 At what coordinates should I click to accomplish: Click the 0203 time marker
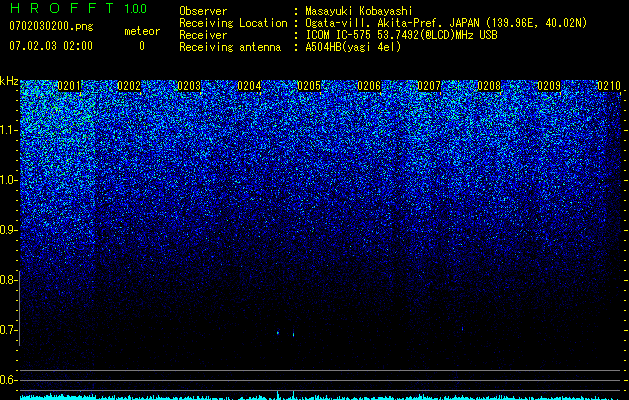[x=189, y=86]
